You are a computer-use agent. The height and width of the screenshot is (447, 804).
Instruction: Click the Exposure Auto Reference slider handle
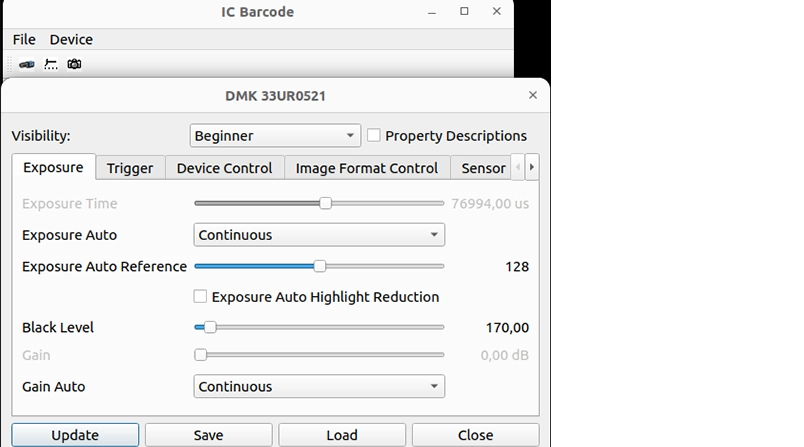320,266
